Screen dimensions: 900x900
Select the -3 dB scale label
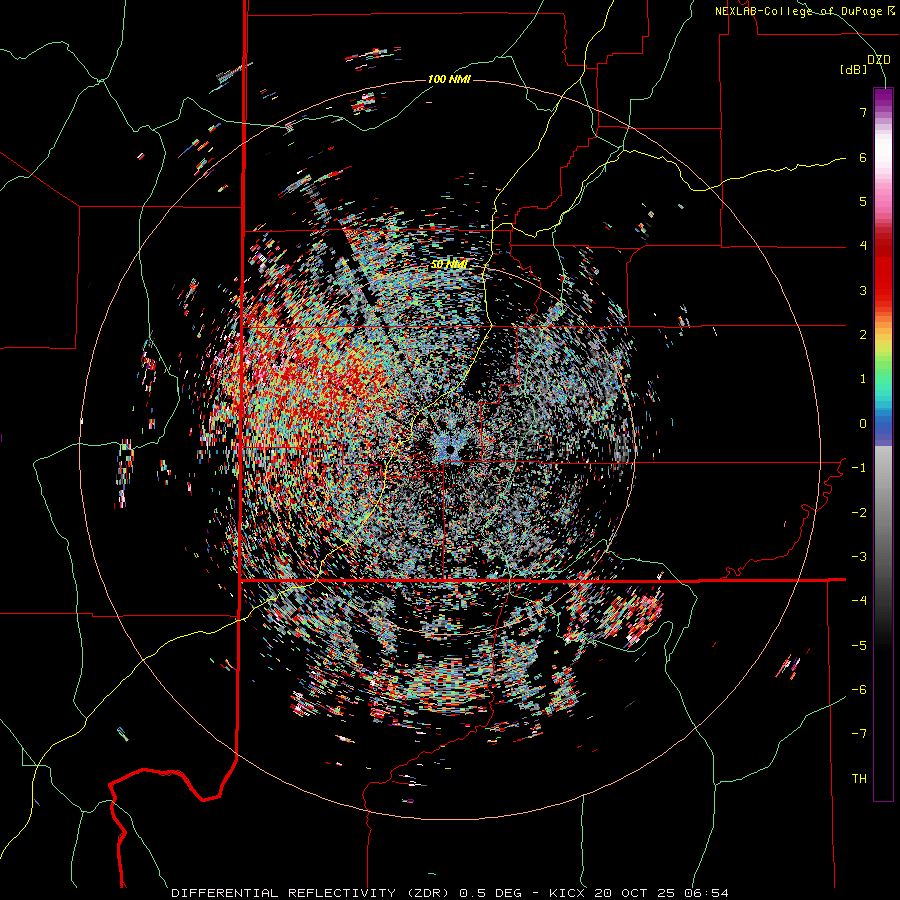[859, 557]
